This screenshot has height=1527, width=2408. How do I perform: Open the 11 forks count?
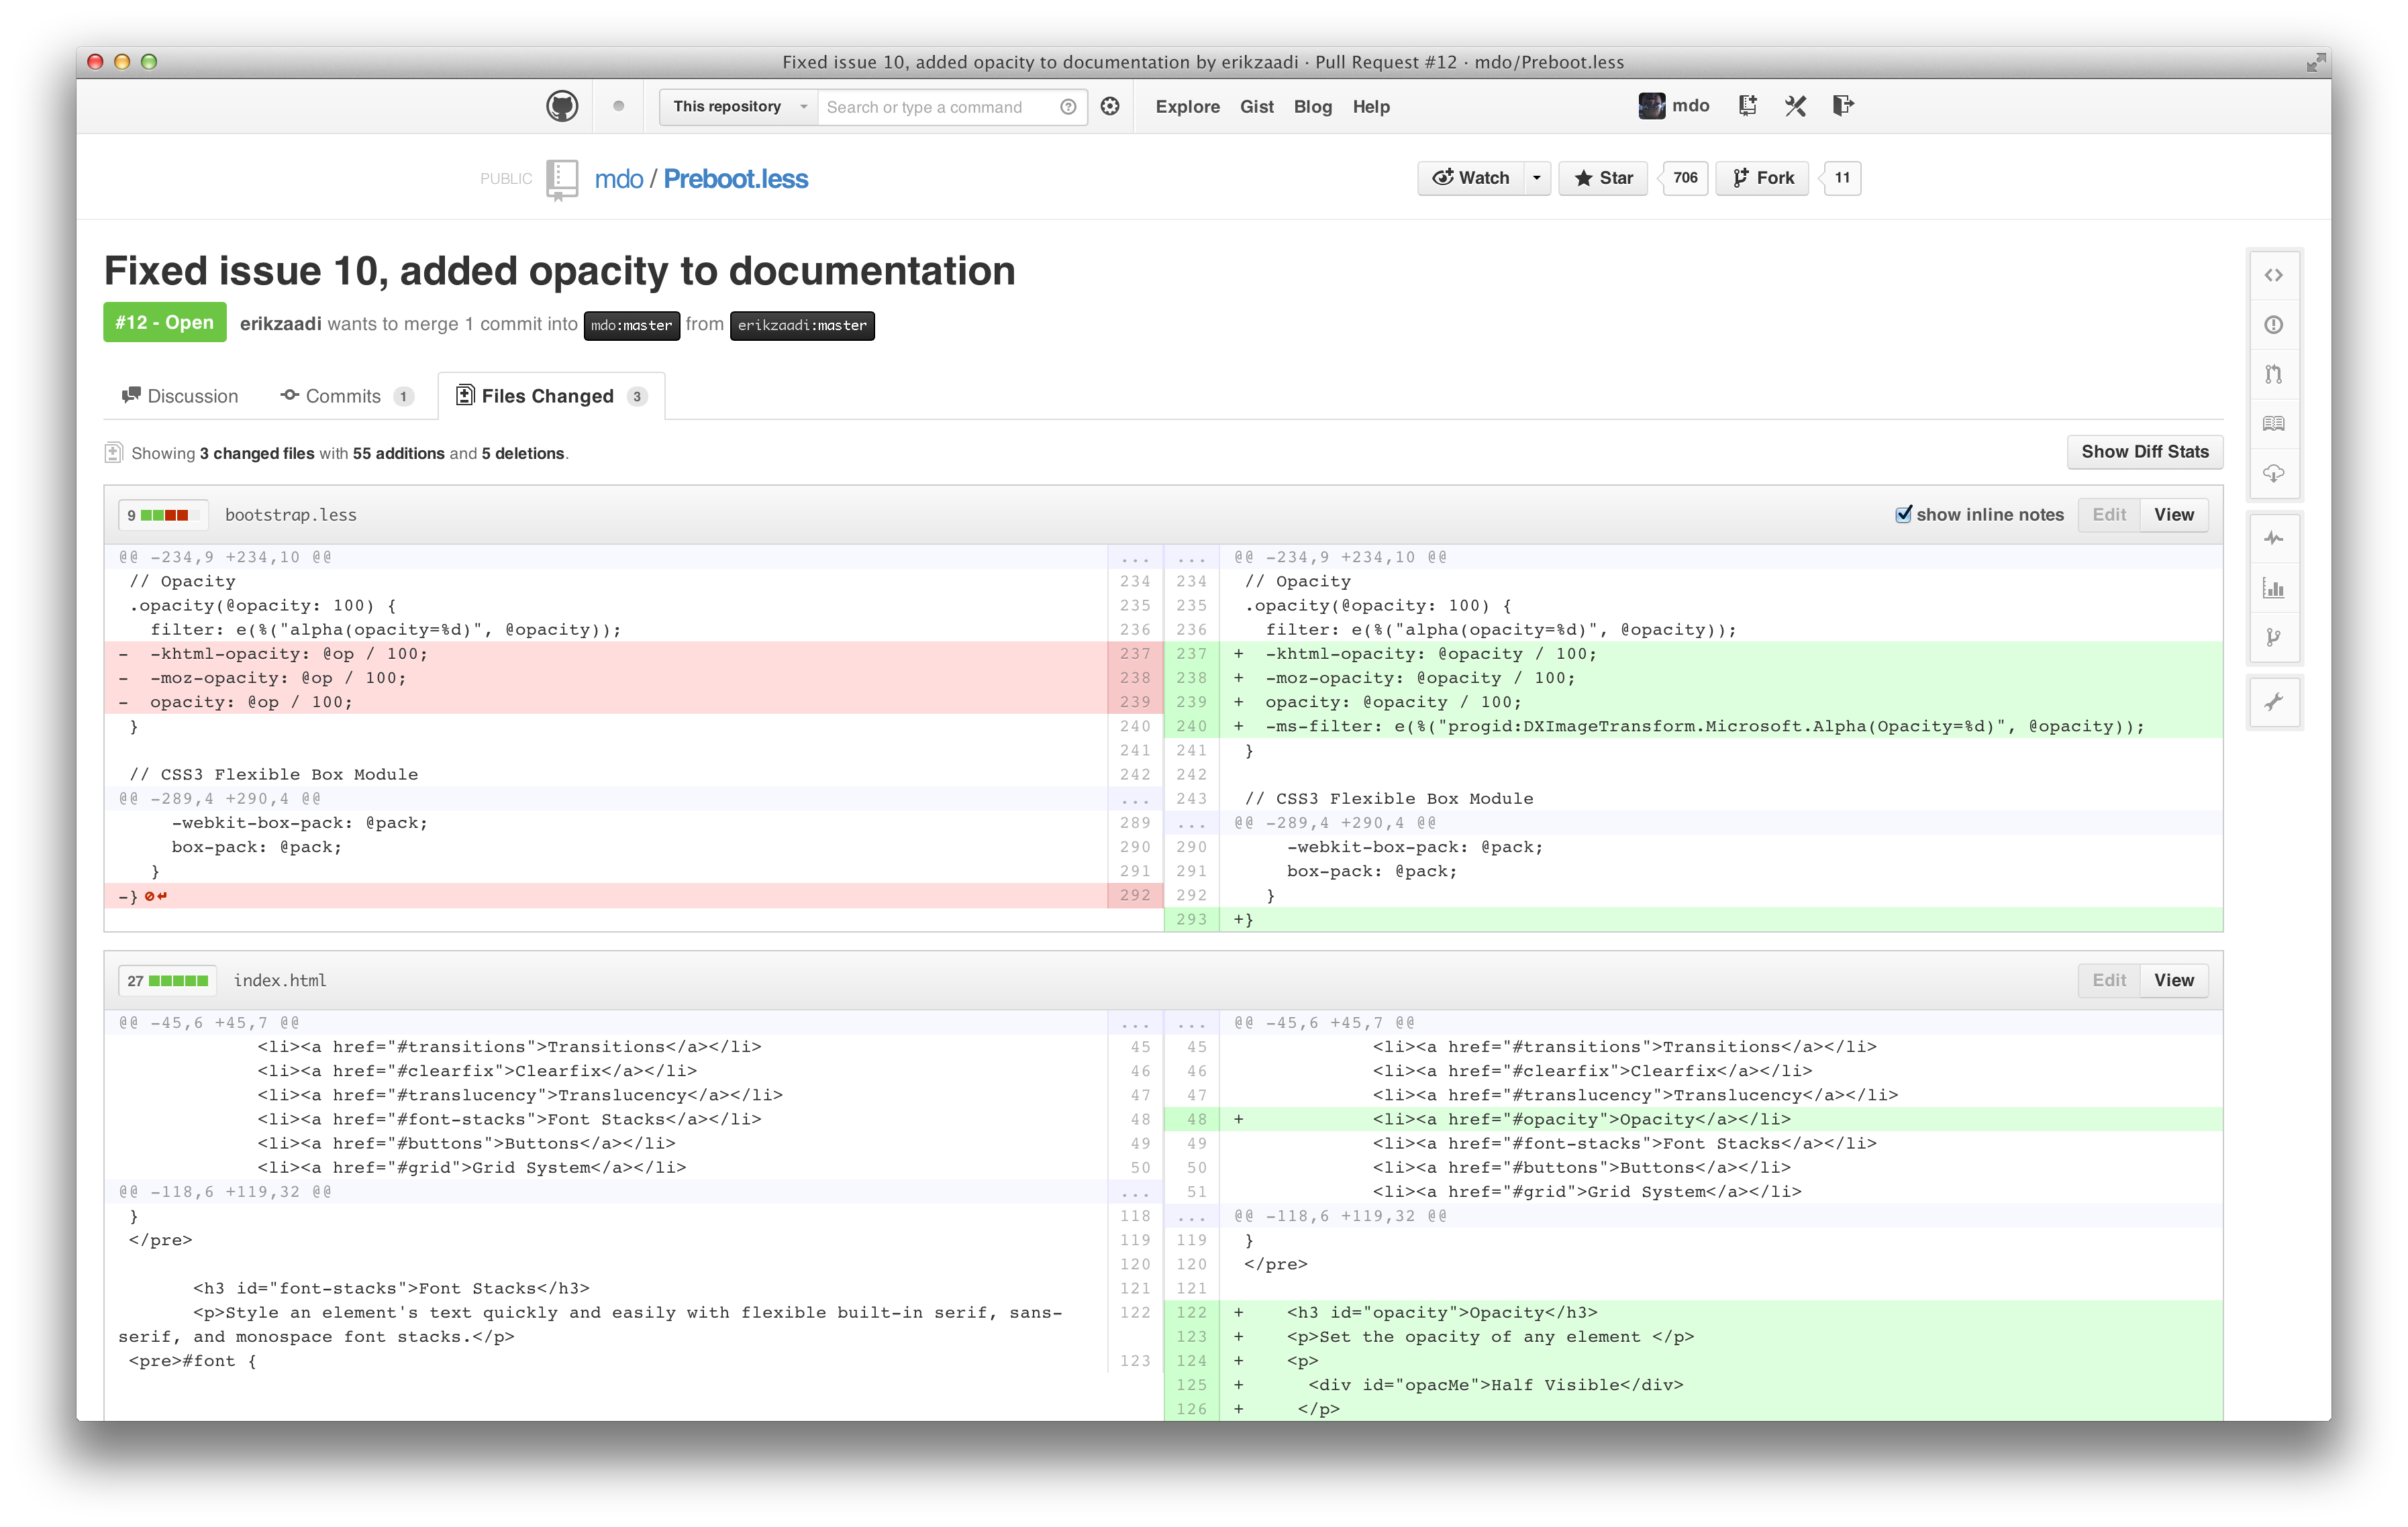pyautogui.click(x=1842, y=178)
